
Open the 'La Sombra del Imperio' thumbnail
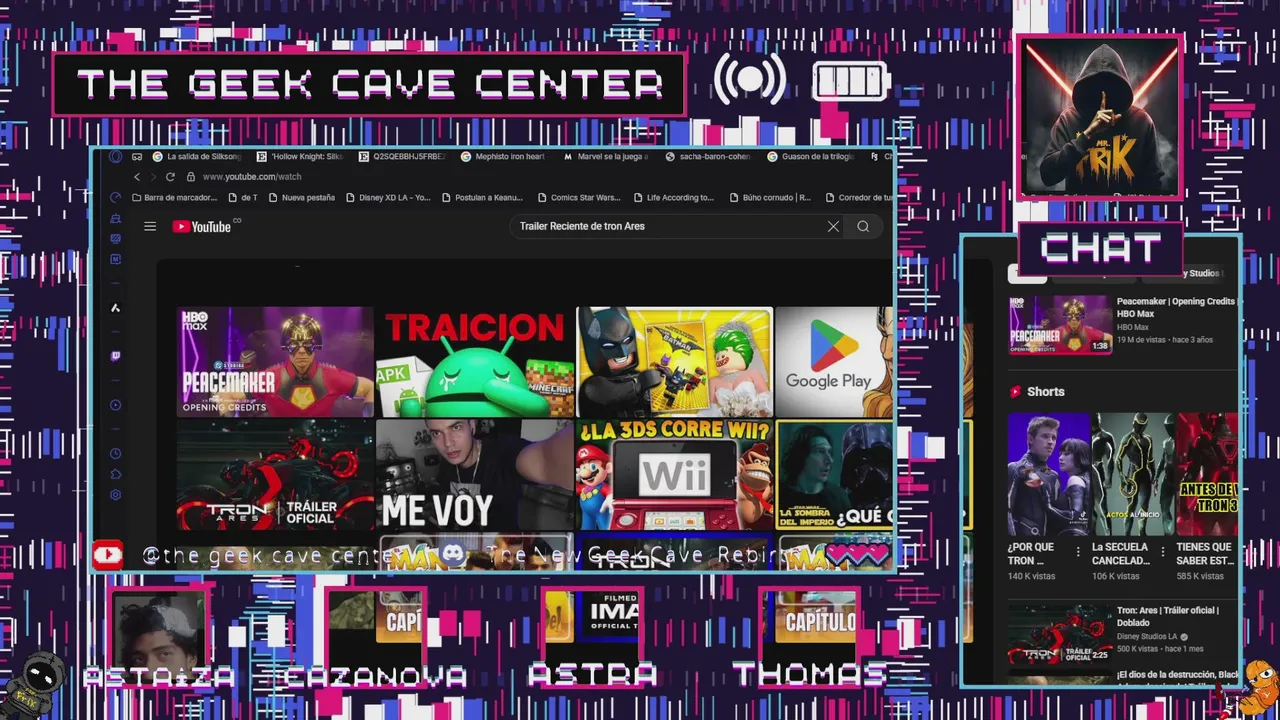834,475
